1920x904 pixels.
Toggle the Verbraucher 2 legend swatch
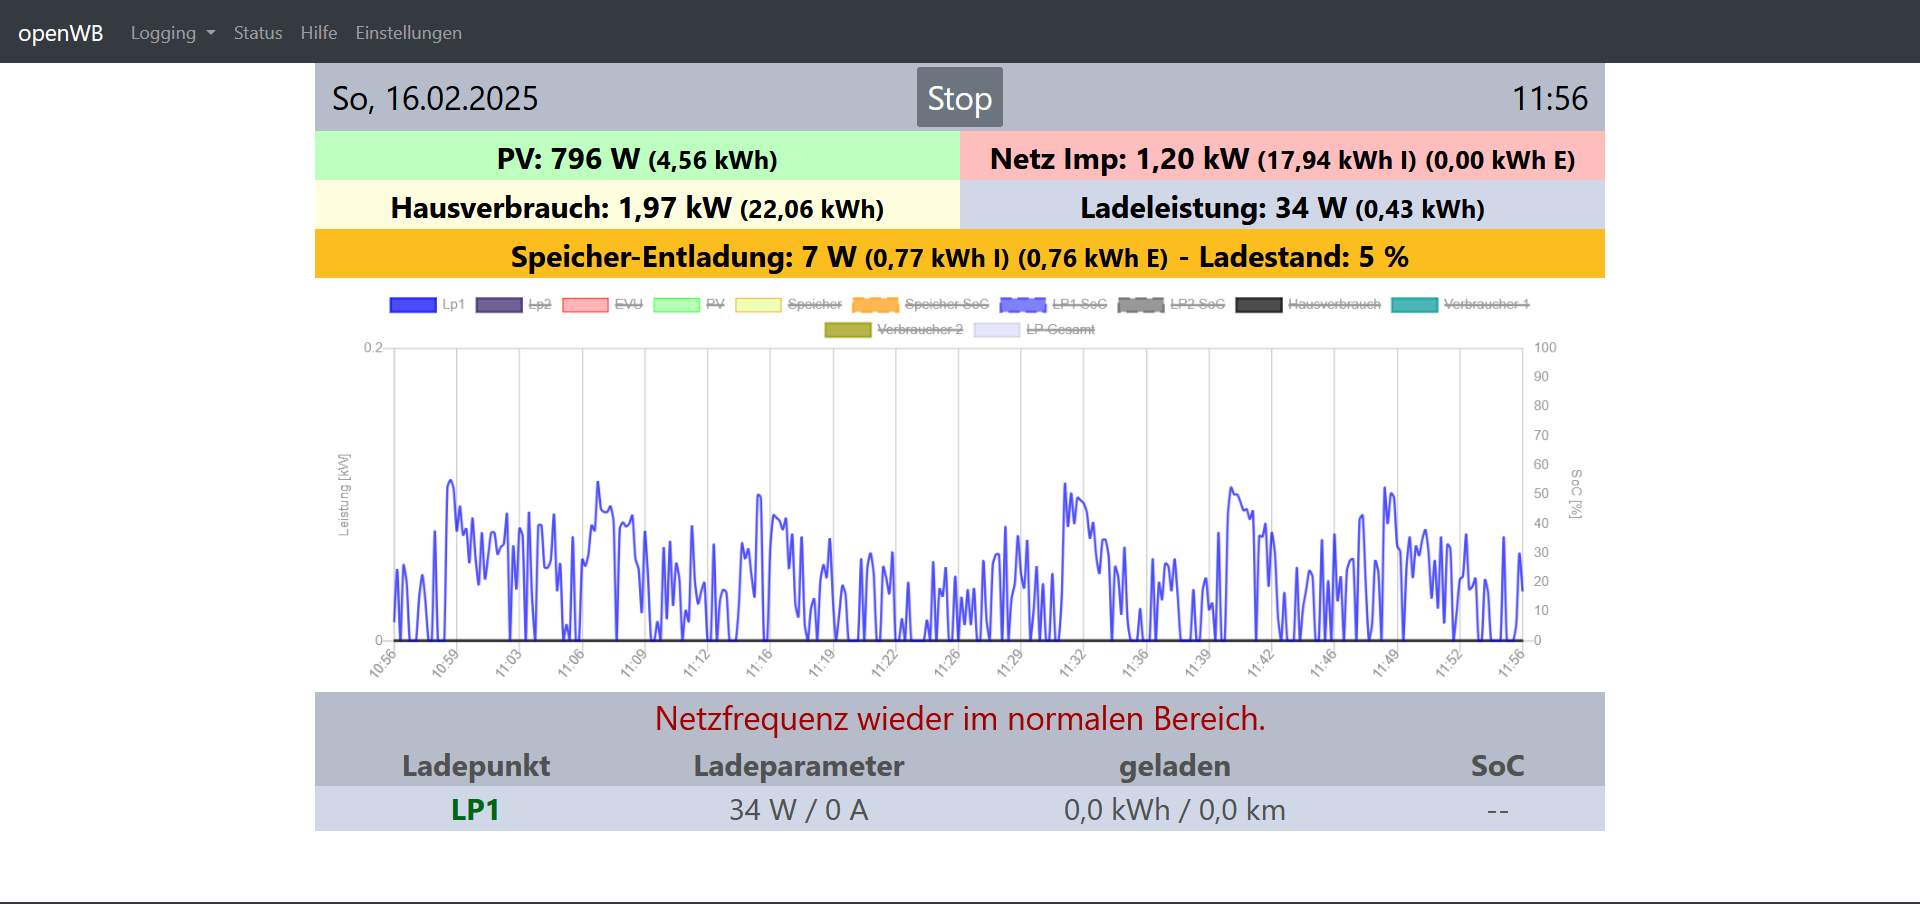[848, 329]
